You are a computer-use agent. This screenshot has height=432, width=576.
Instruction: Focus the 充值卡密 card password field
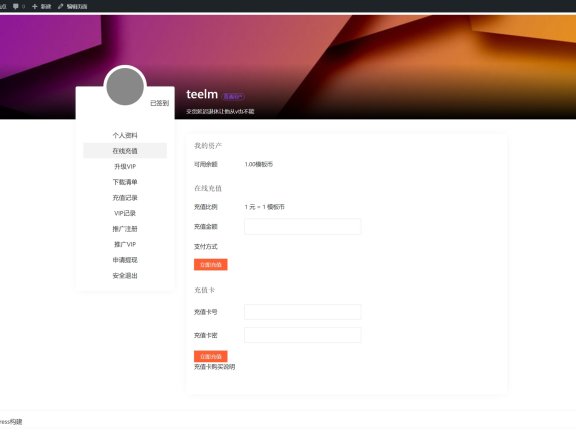pos(303,335)
